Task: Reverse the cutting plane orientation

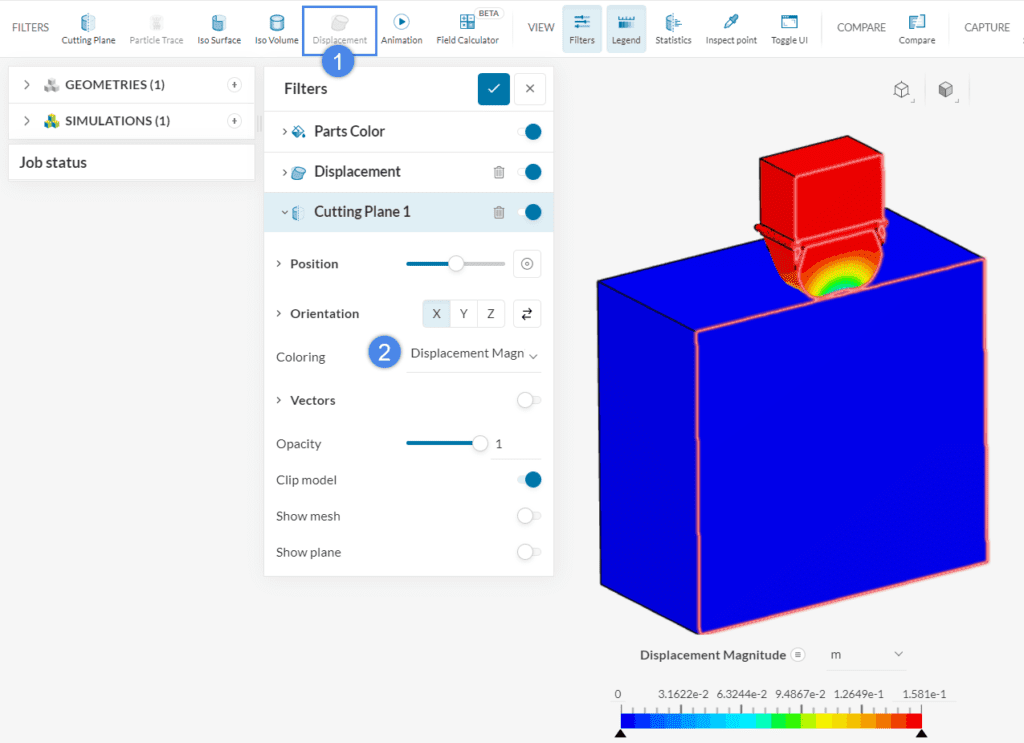Action: coord(527,314)
